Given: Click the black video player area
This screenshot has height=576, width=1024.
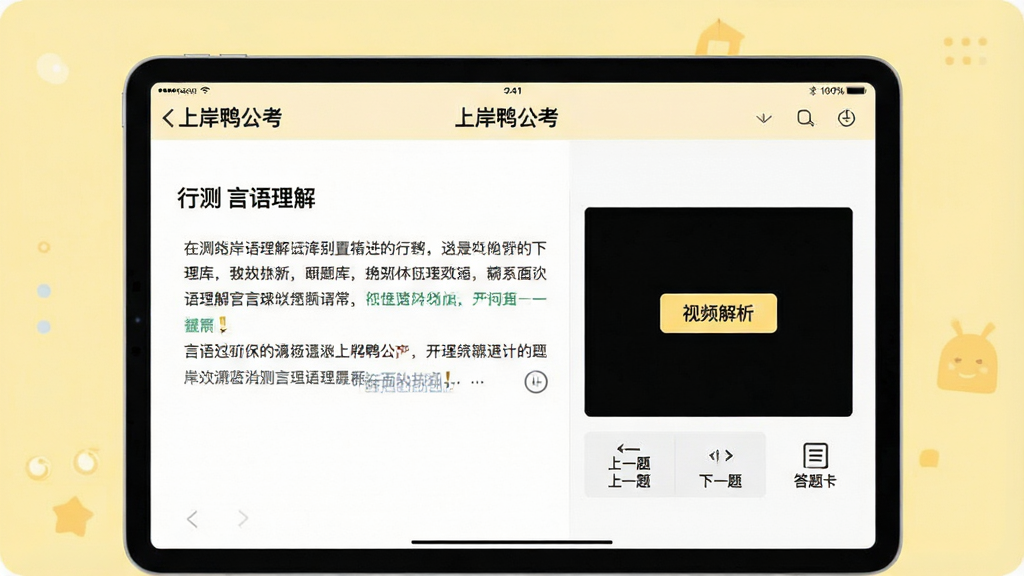Looking at the screenshot, I should tap(718, 312).
